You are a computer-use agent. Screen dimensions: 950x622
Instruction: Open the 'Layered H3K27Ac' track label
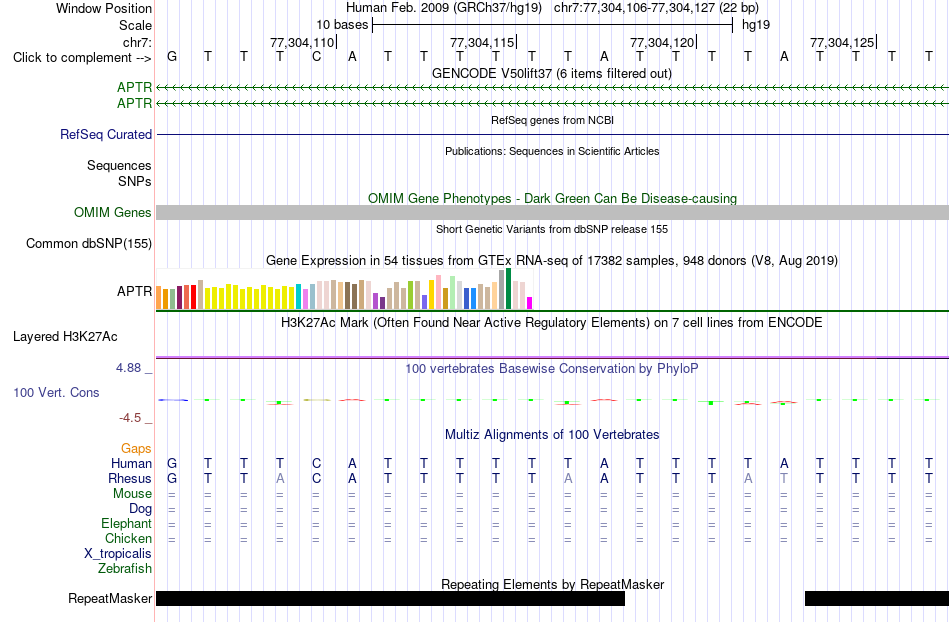(65, 337)
